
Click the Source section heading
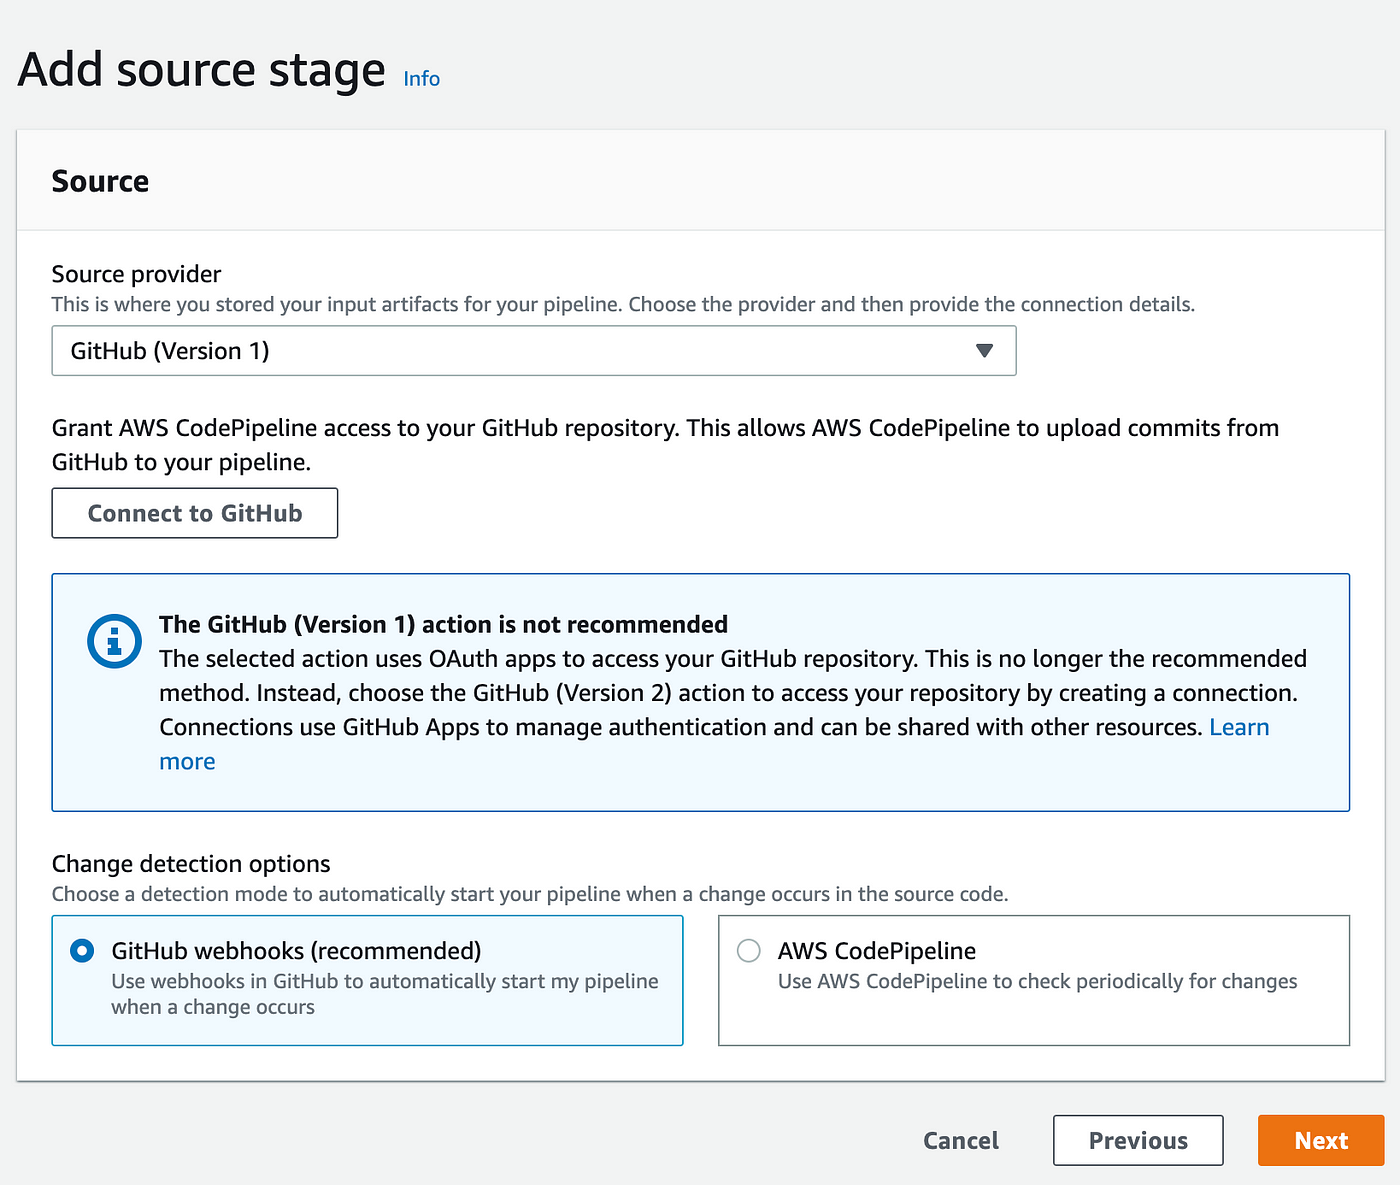click(100, 181)
